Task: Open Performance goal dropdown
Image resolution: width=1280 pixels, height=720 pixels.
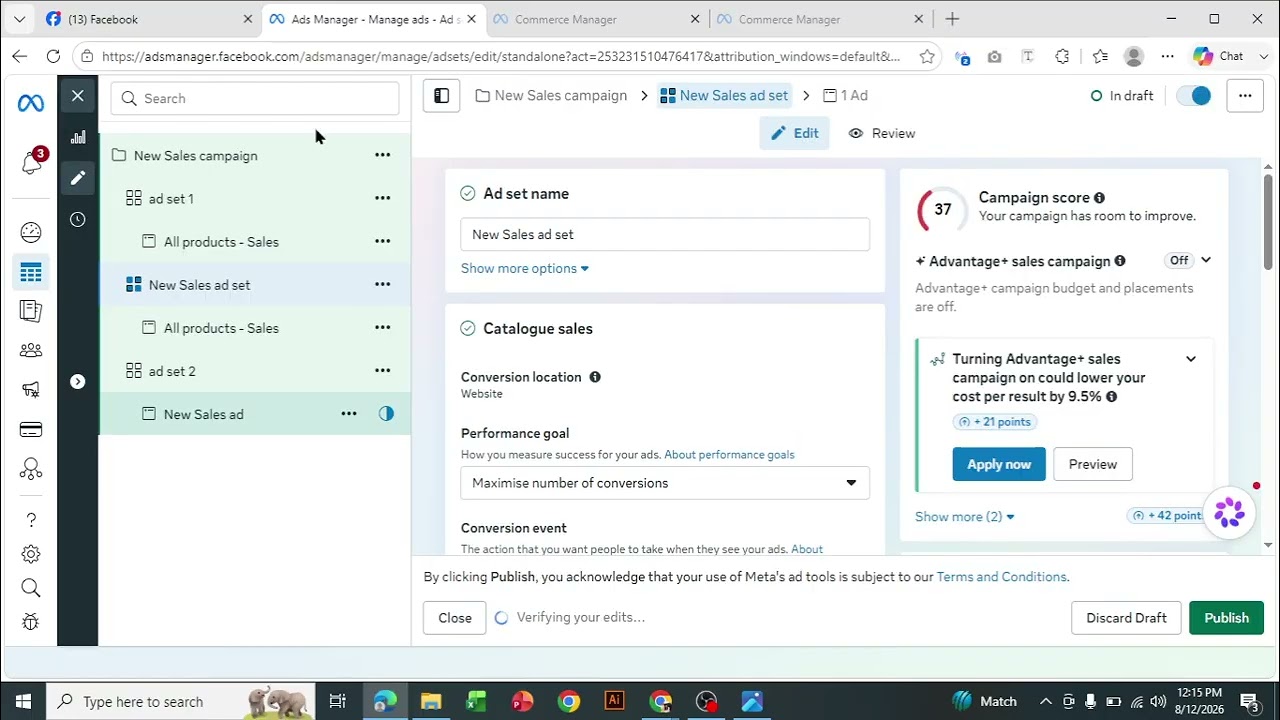Action: tap(665, 483)
